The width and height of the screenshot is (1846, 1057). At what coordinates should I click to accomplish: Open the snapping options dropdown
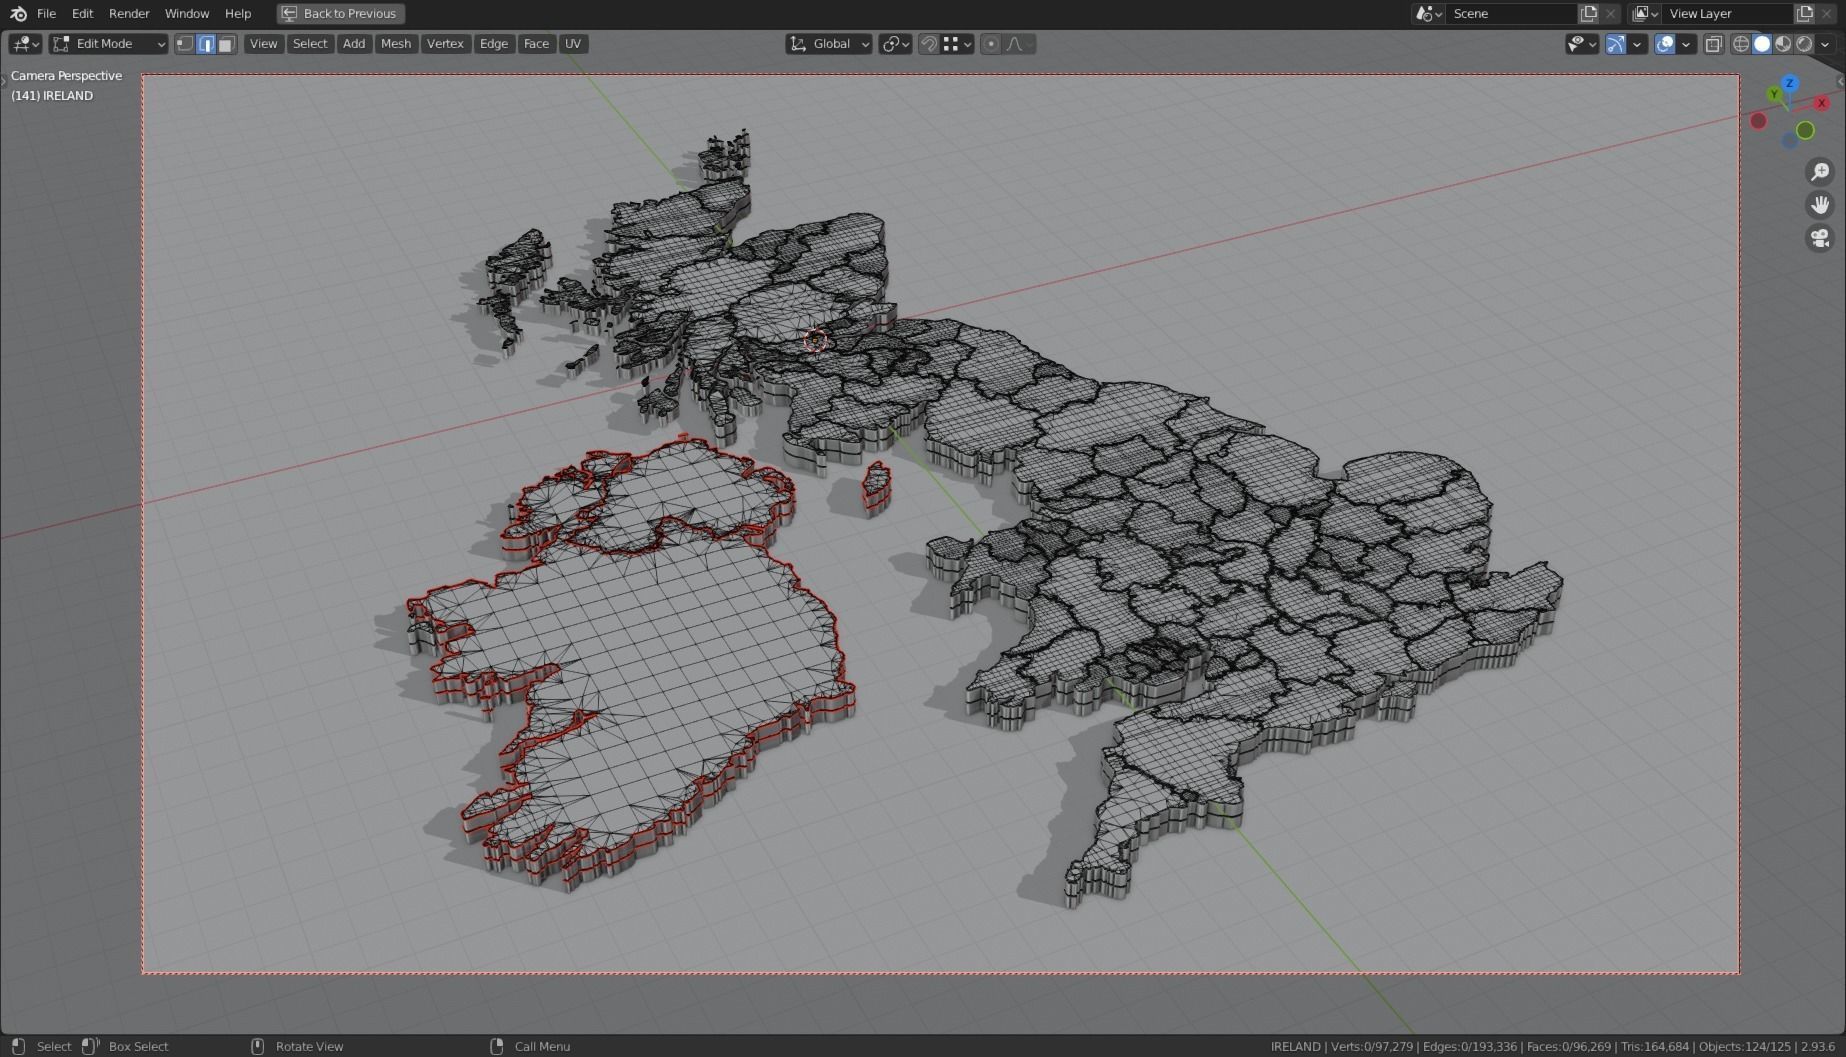[x=957, y=43]
